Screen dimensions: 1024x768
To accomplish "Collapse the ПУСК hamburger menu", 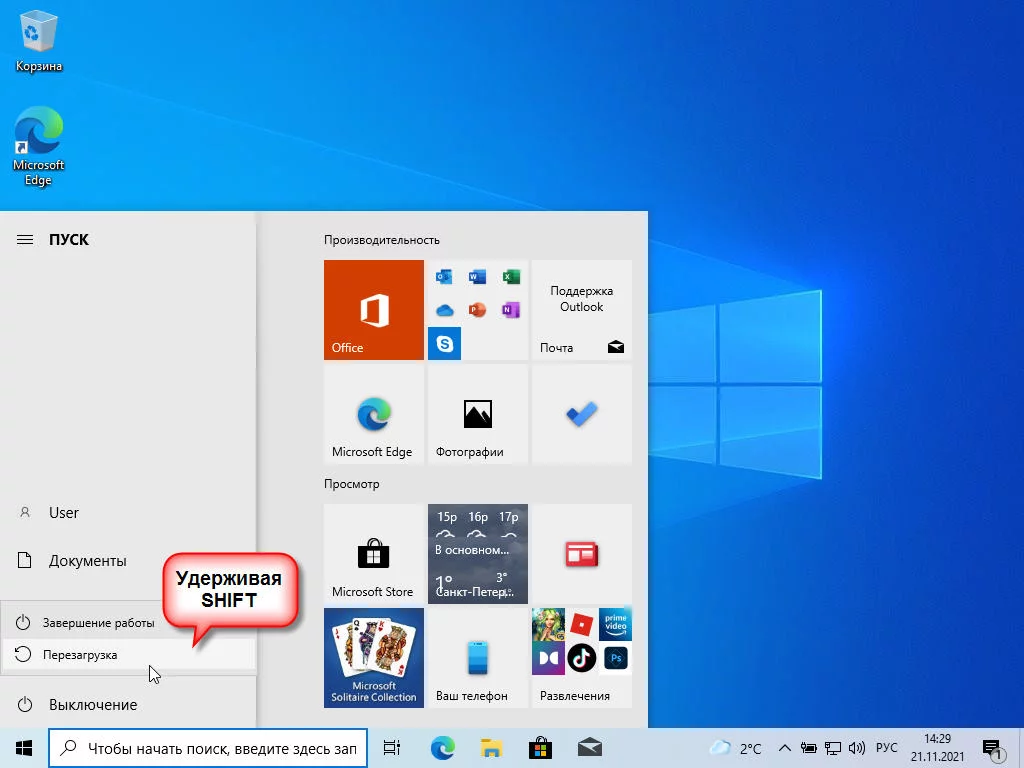I will click(25, 240).
